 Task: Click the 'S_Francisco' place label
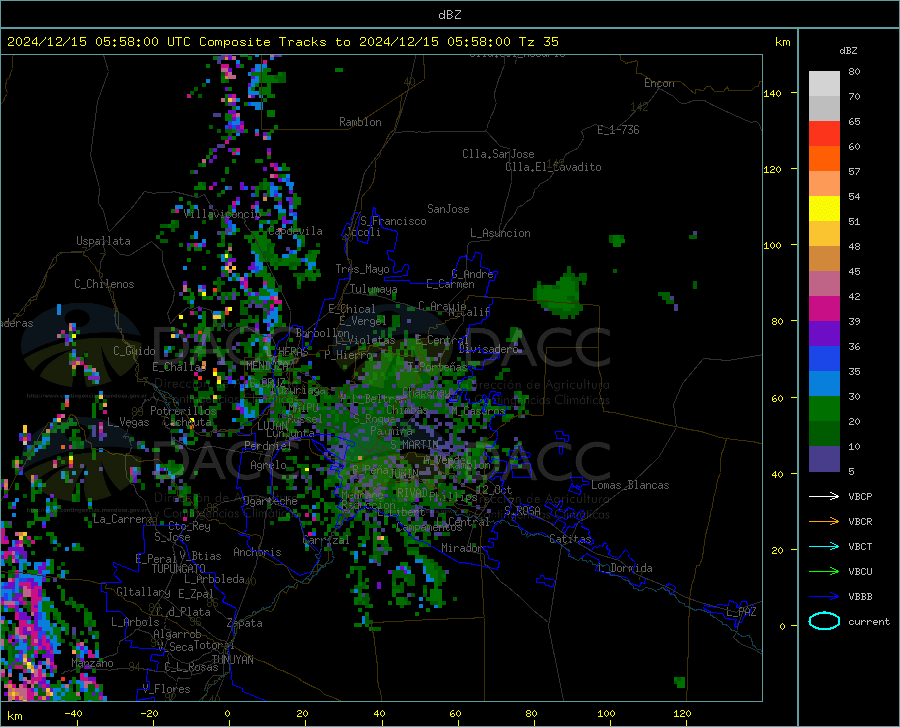click(393, 221)
